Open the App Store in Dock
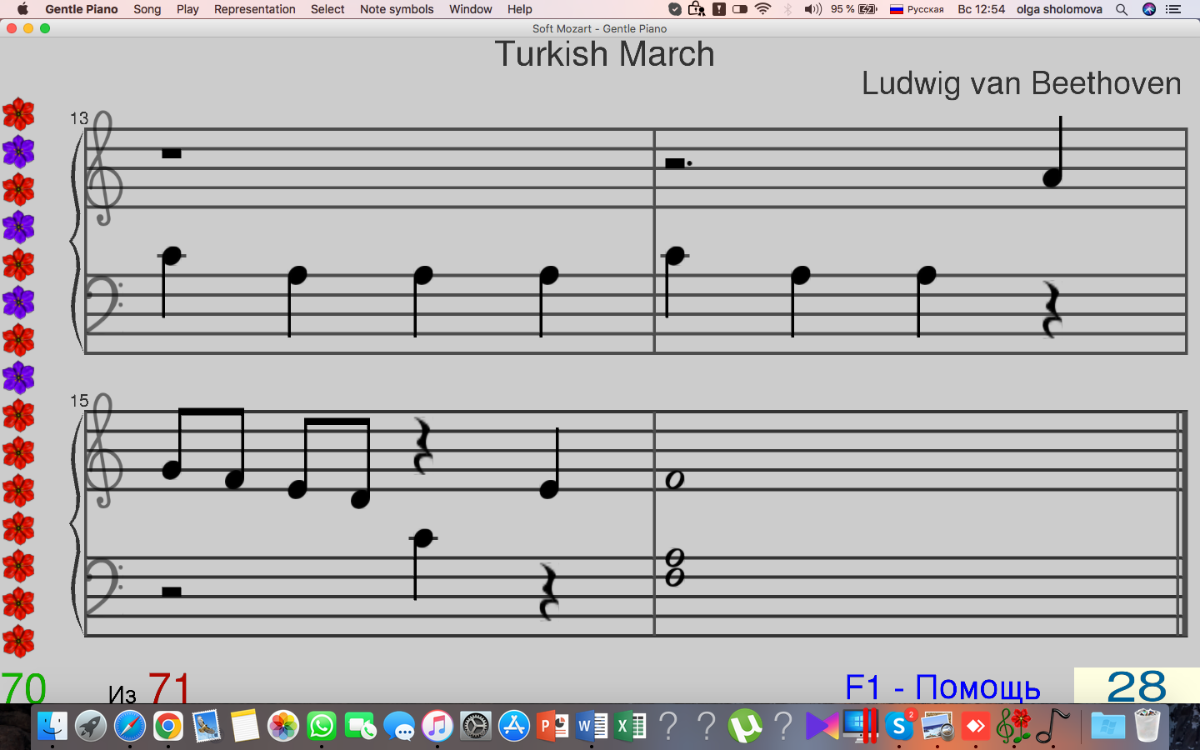The height and width of the screenshot is (750, 1200). [514, 726]
